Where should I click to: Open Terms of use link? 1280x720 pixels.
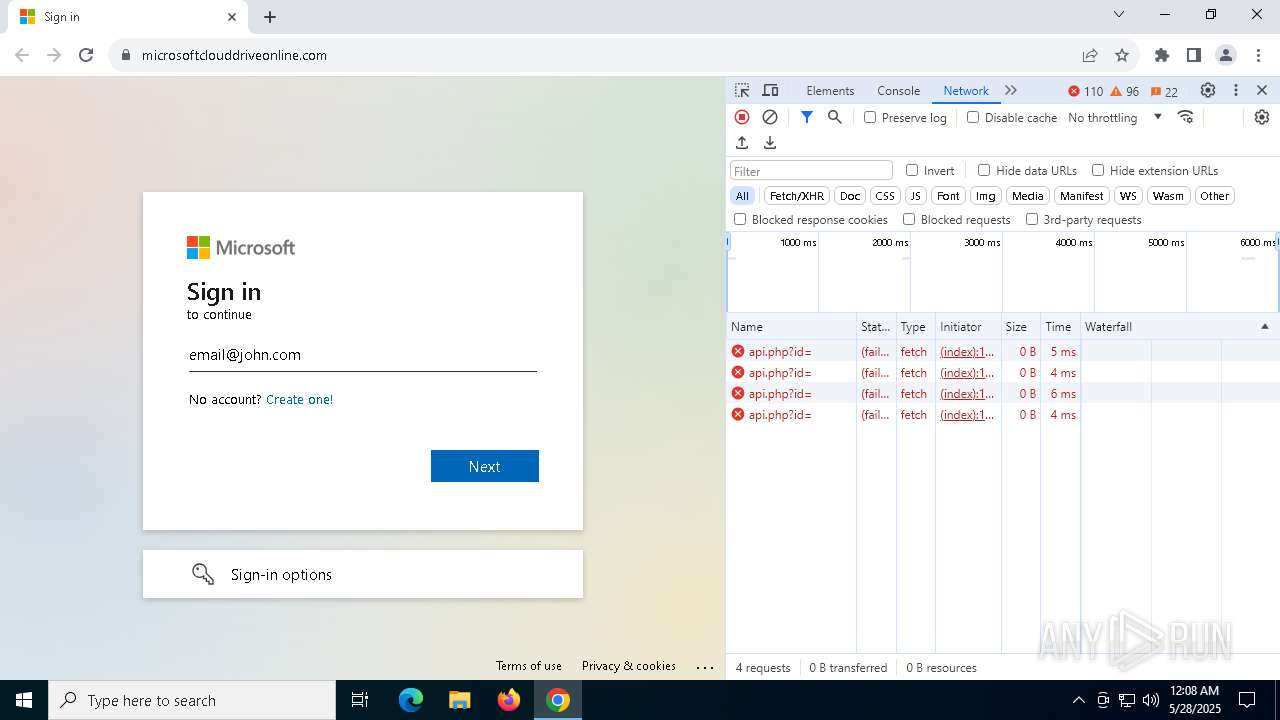[x=528, y=666]
